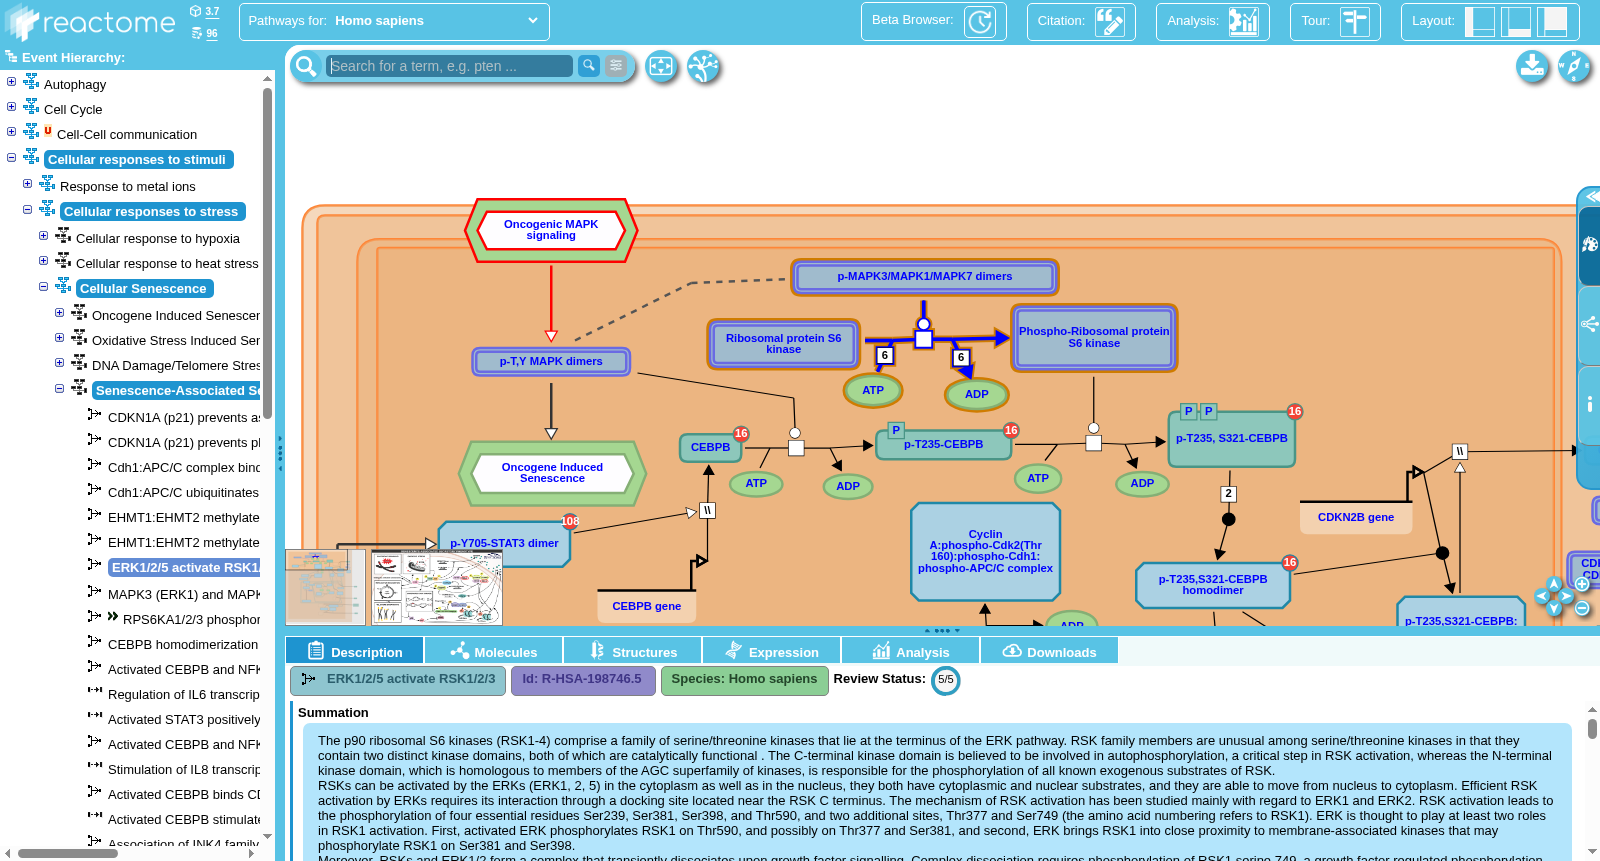1600x861 pixels.
Task: Switch to Expression tab
Action: click(771, 651)
